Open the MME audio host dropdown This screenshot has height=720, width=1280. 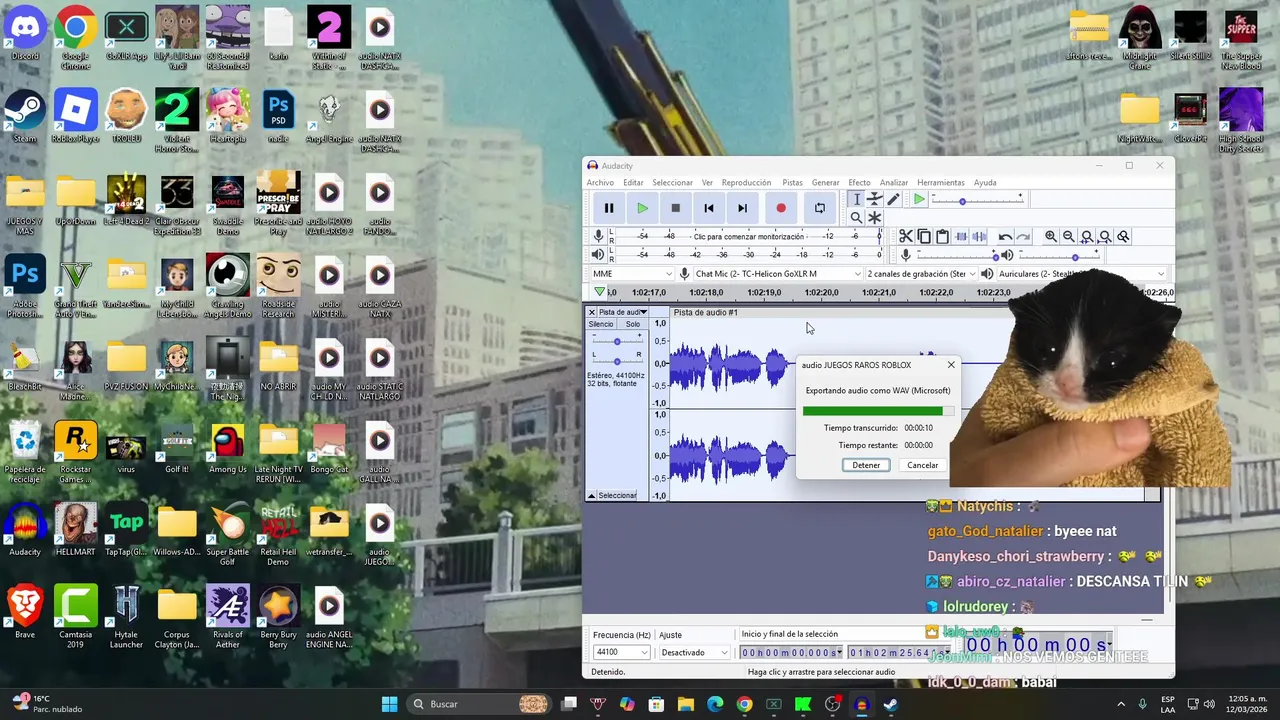(x=632, y=274)
